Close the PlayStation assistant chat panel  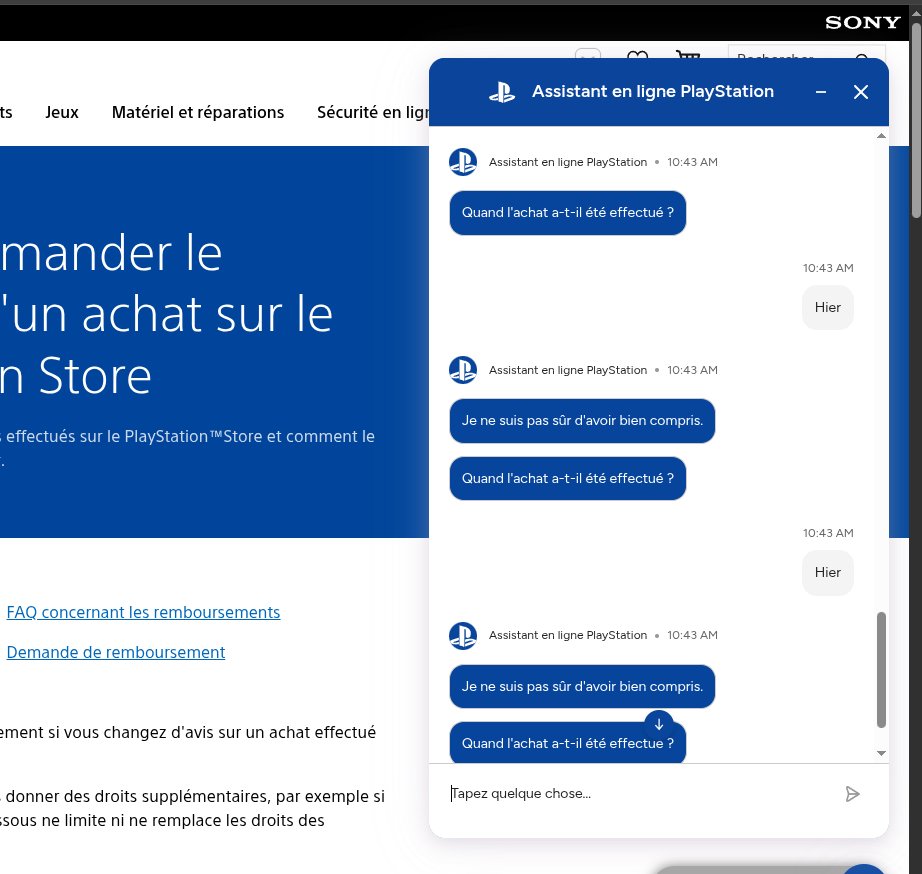point(861,92)
